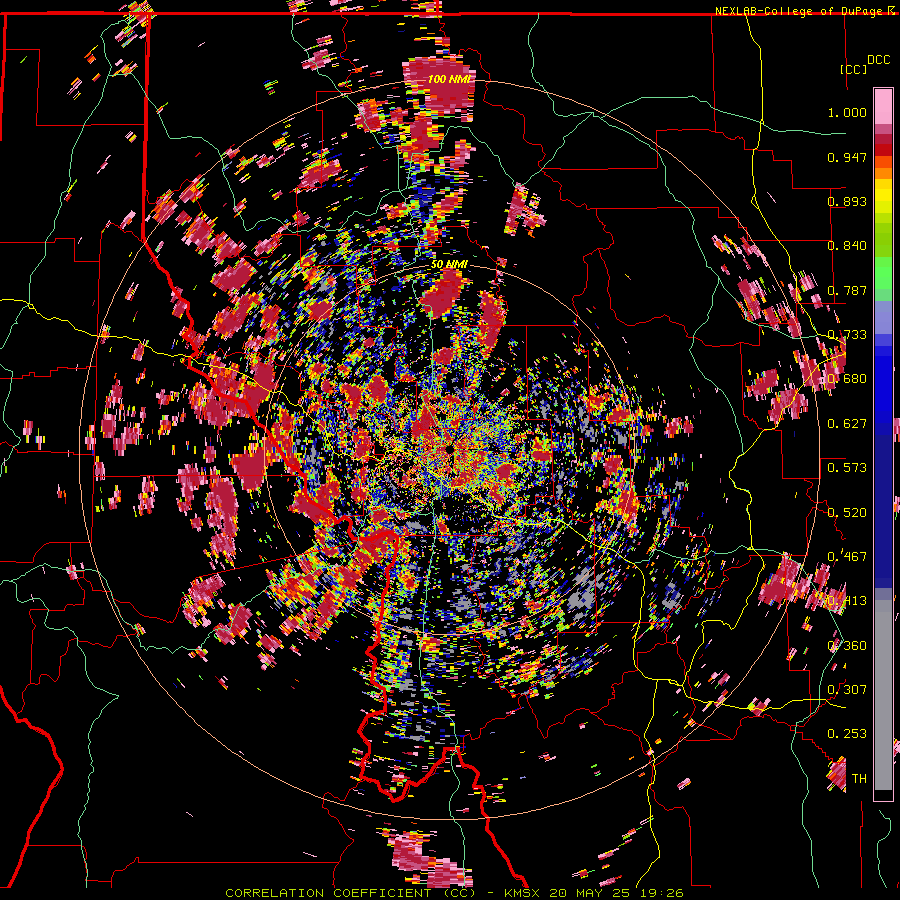Click the gray lower band of color scale
This screenshot has height=900, width=900.
click(883, 695)
